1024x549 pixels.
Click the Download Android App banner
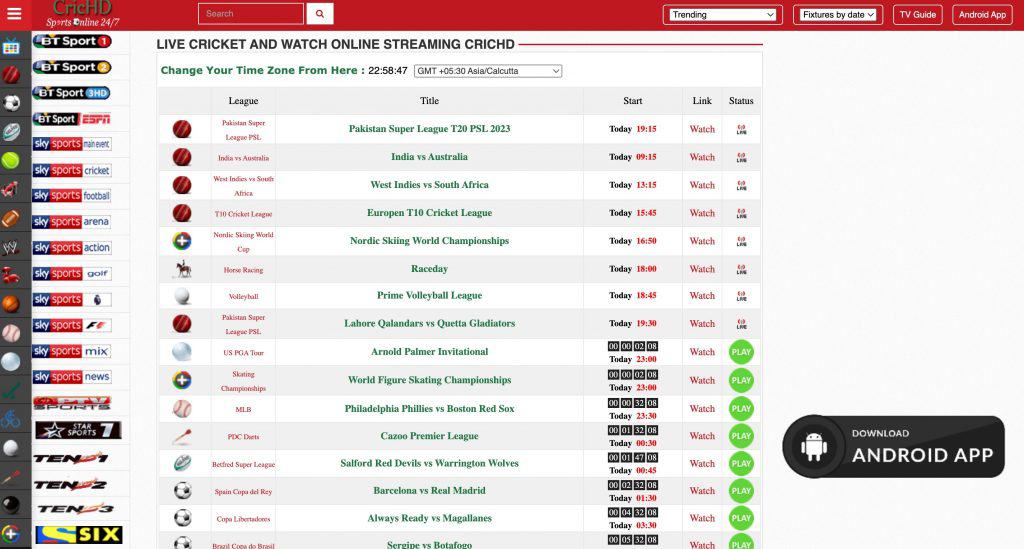[x=893, y=447]
